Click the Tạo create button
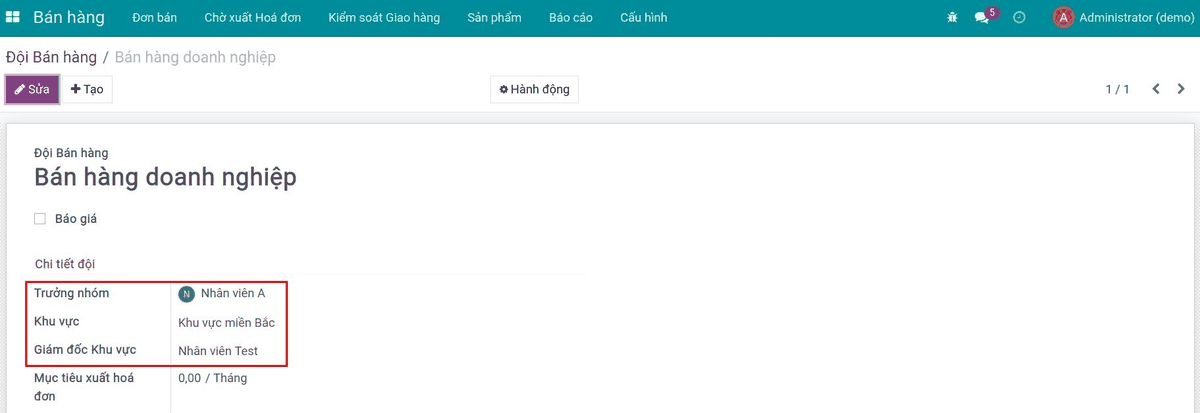 (87, 89)
